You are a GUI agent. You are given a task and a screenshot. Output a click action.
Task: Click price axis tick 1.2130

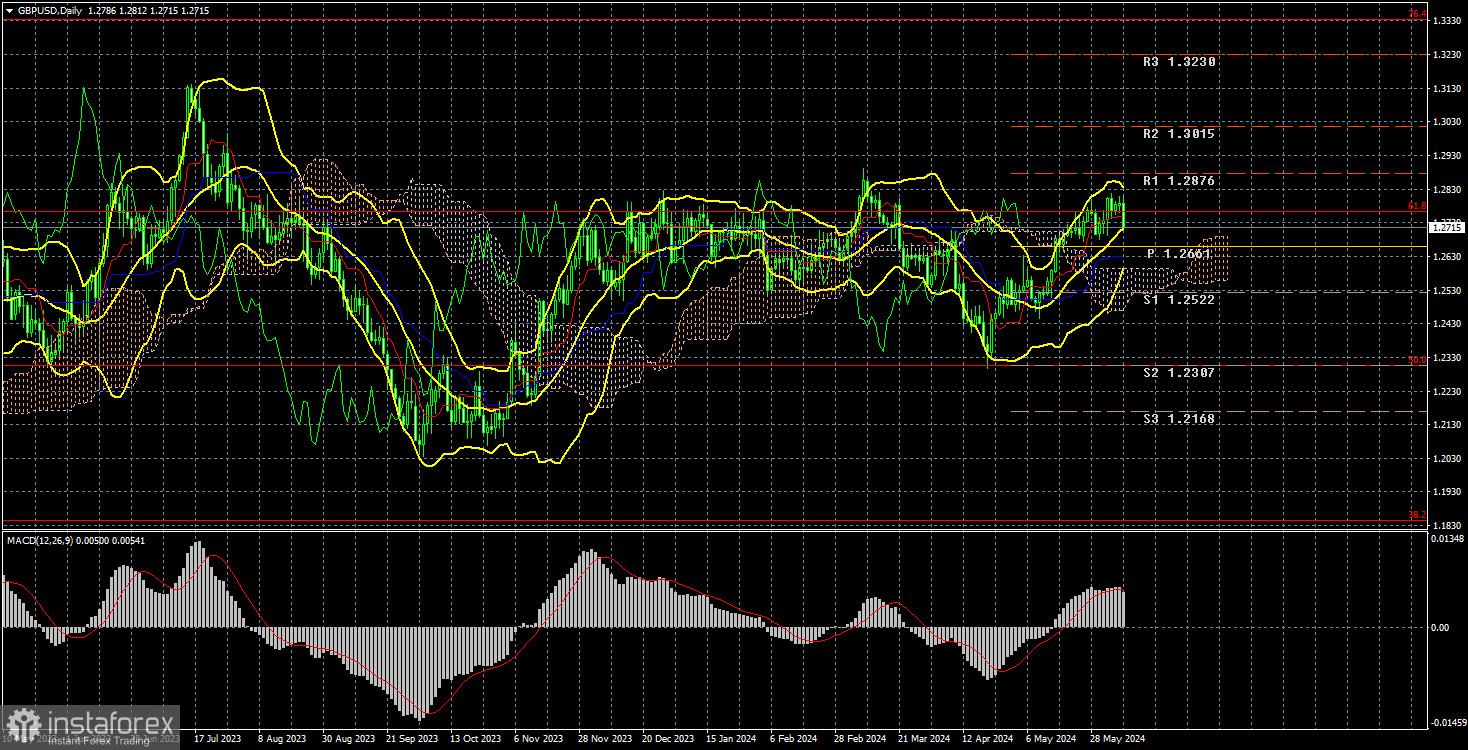click(x=1446, y=425)
